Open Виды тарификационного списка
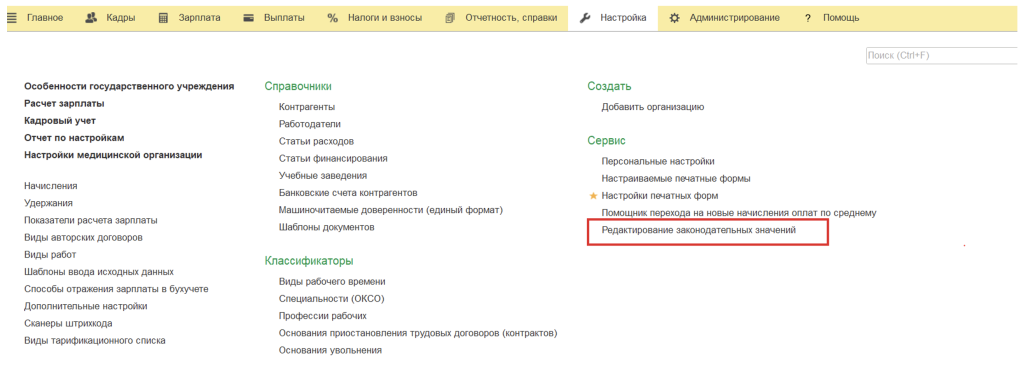Viewport: 1024px width, 367px height. click(x=95, y=340)
